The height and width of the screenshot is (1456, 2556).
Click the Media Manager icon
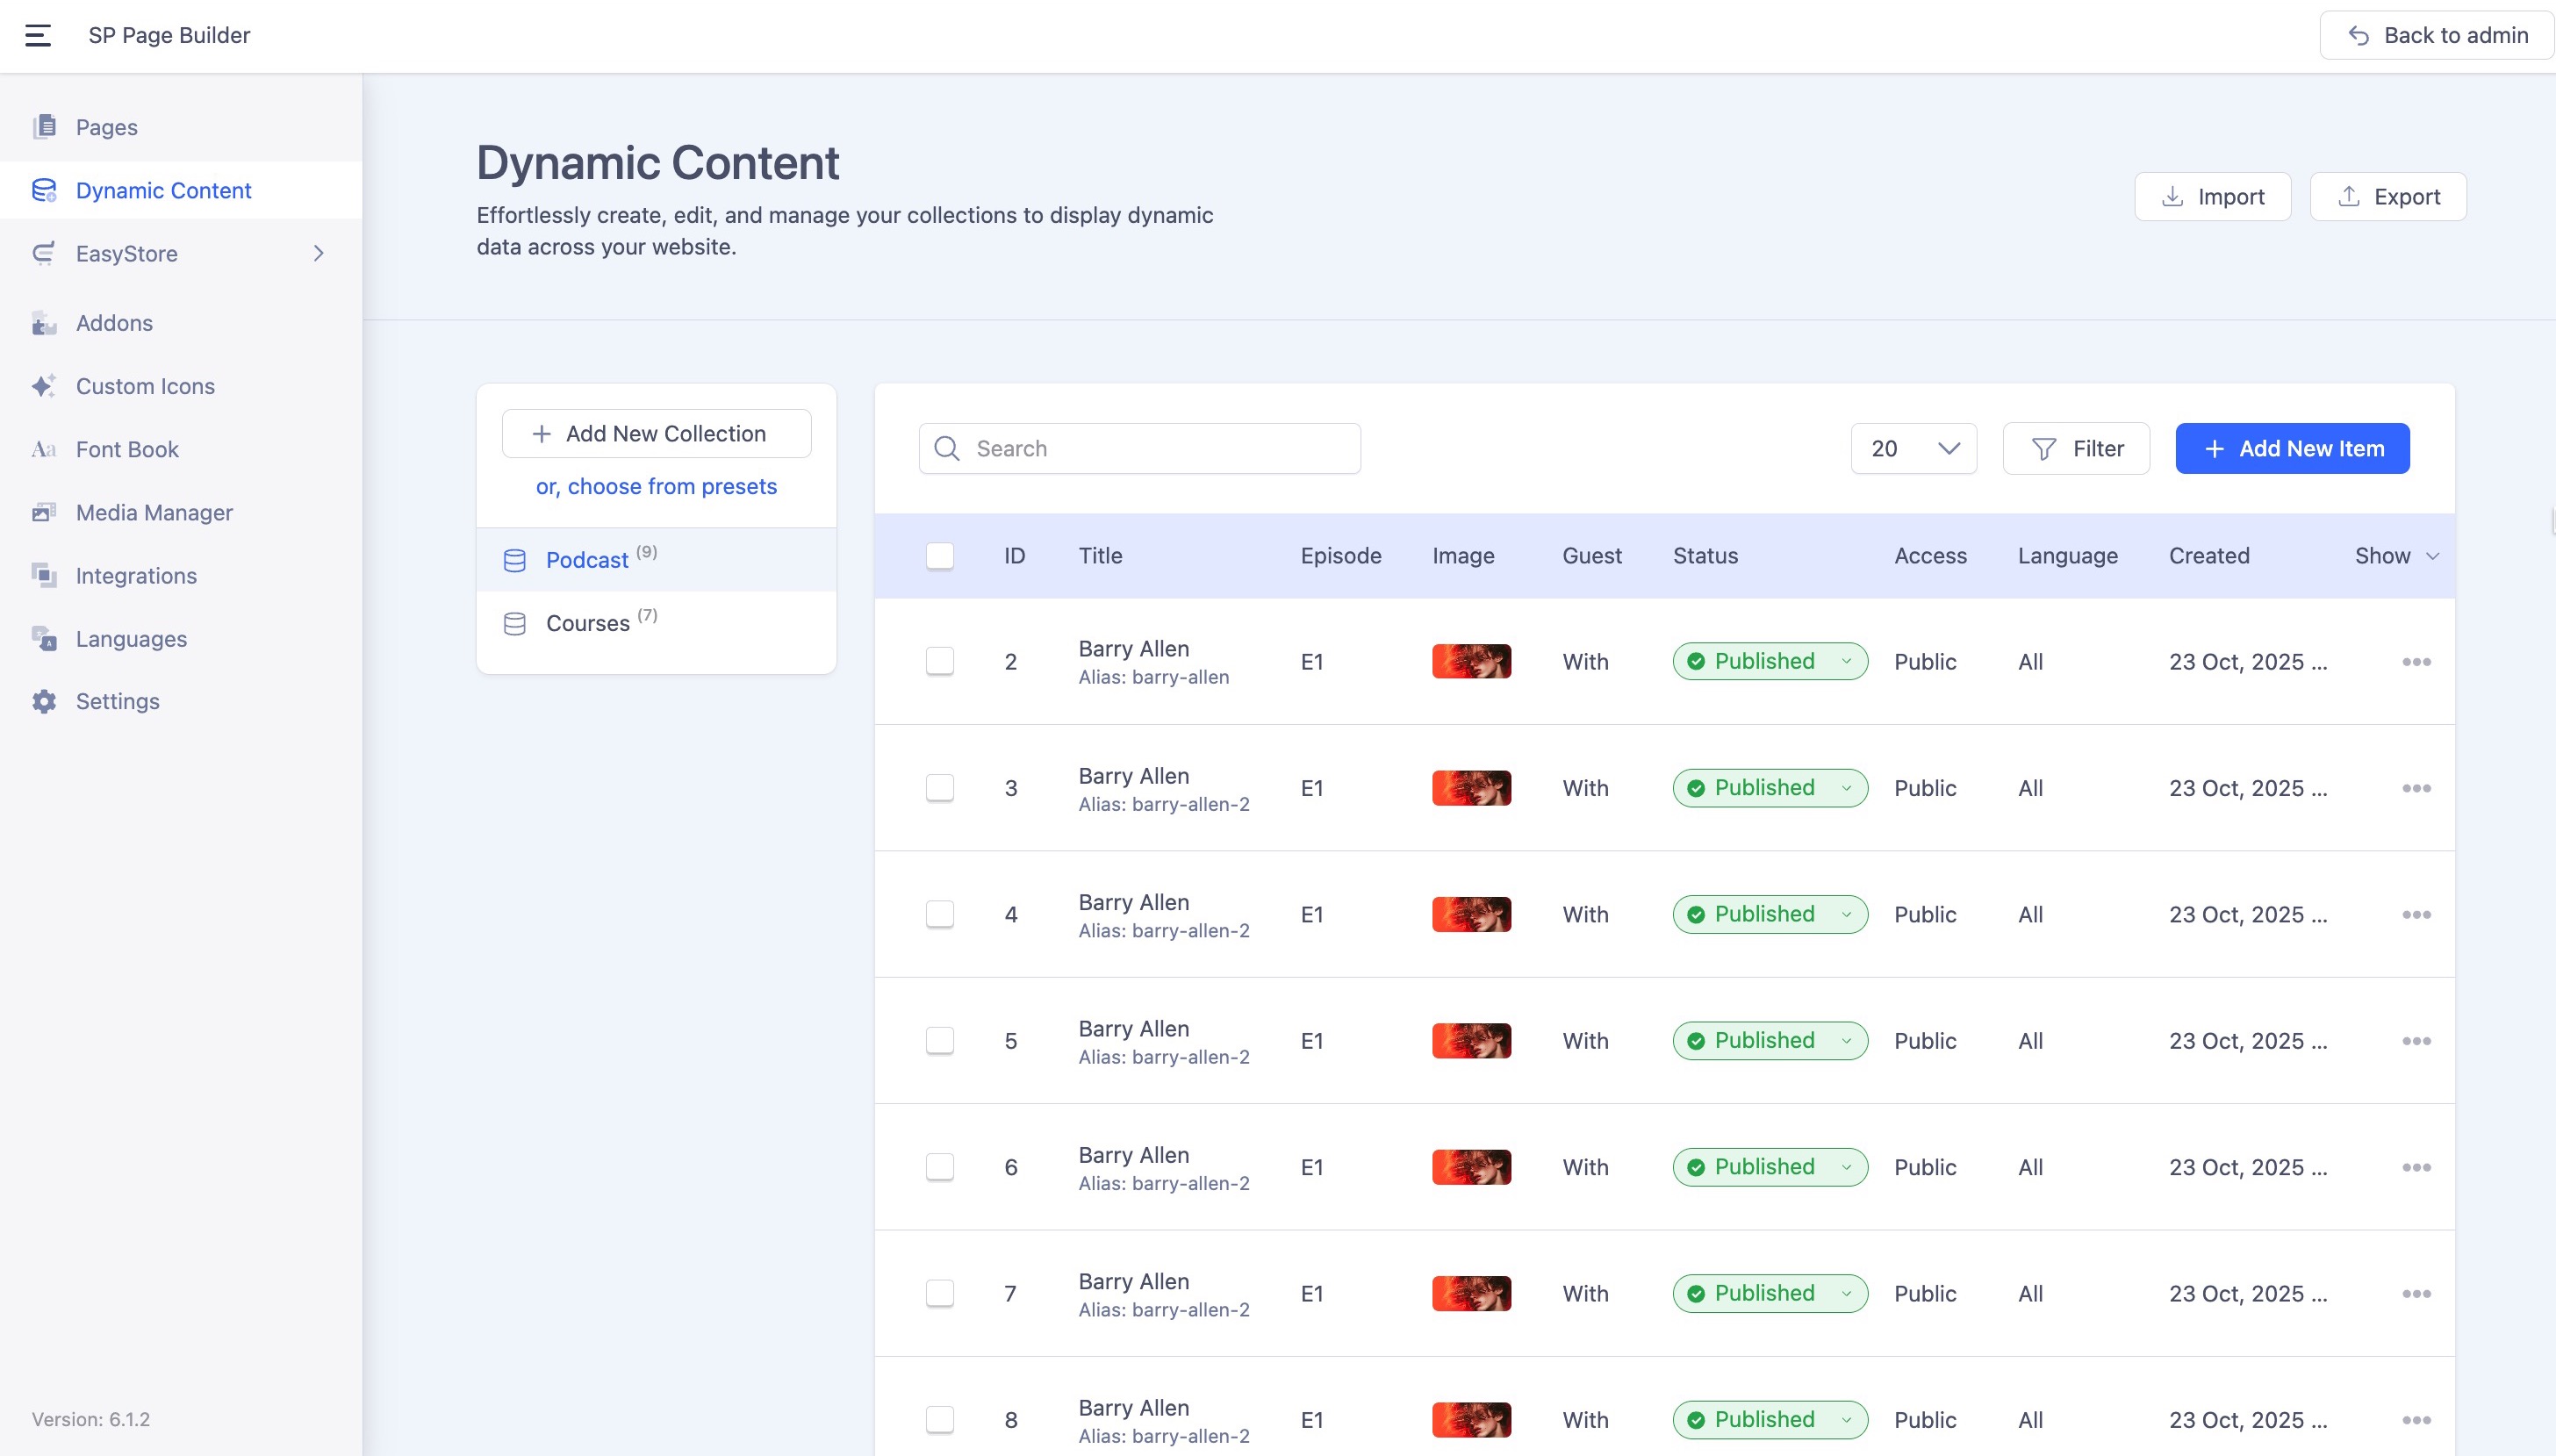(x=43, y=512)
